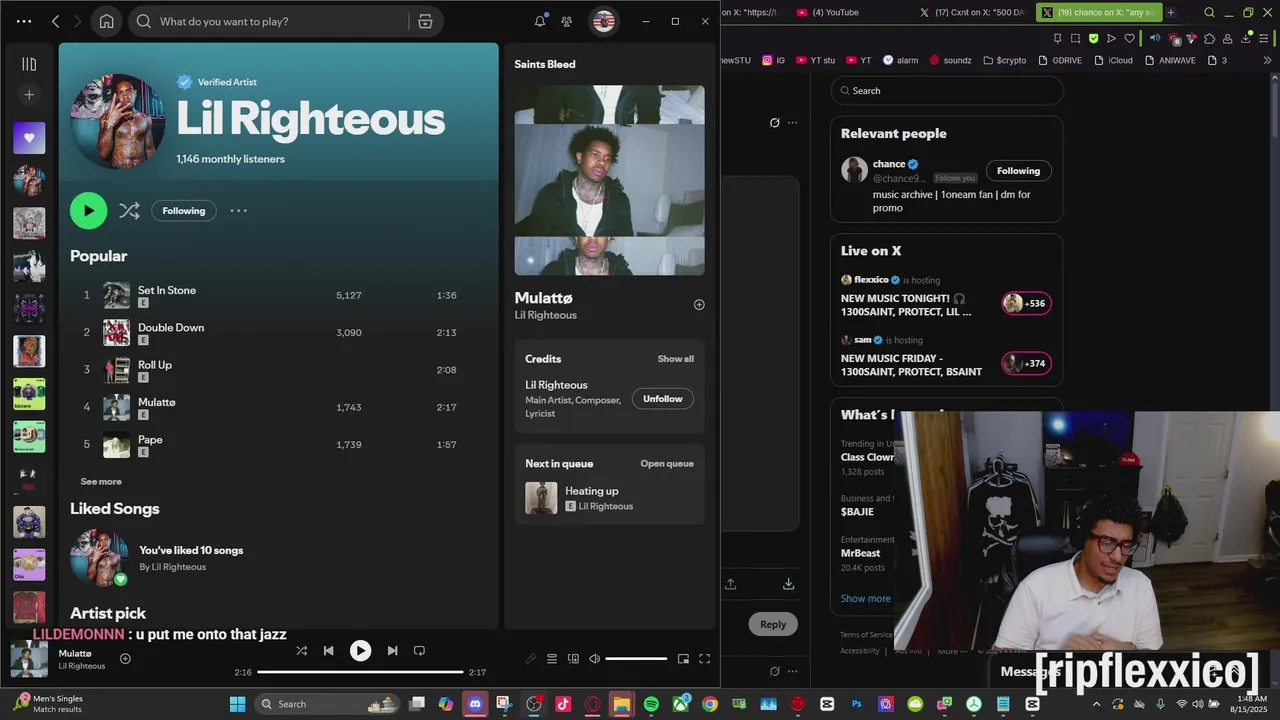Toggle shuffle in bottom player bar
The image size is (1280, 720).
[x=301, y=650]
